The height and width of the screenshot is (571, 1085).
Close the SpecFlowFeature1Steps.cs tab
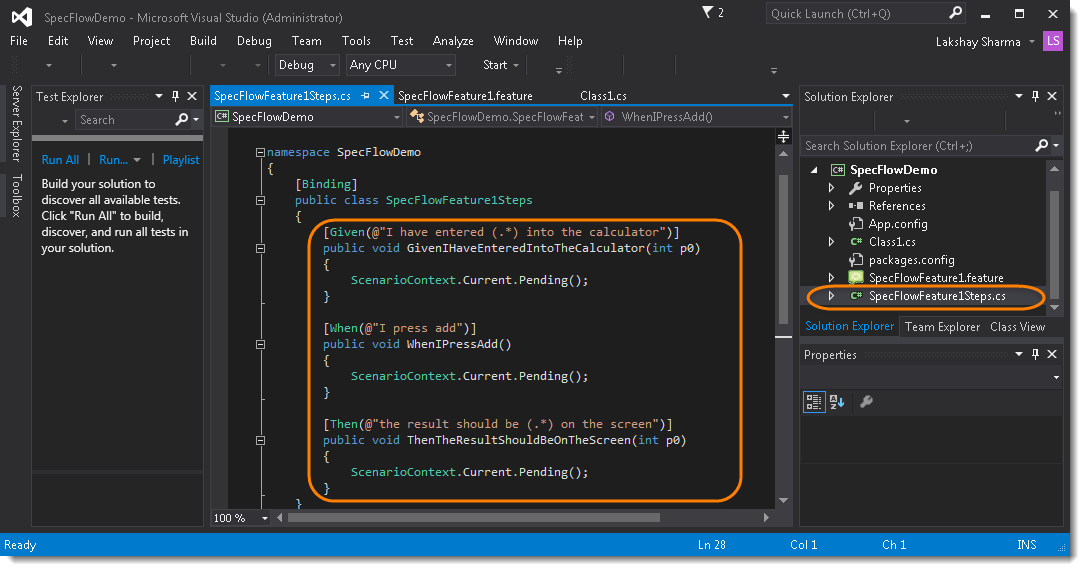[x=383, y=96]
